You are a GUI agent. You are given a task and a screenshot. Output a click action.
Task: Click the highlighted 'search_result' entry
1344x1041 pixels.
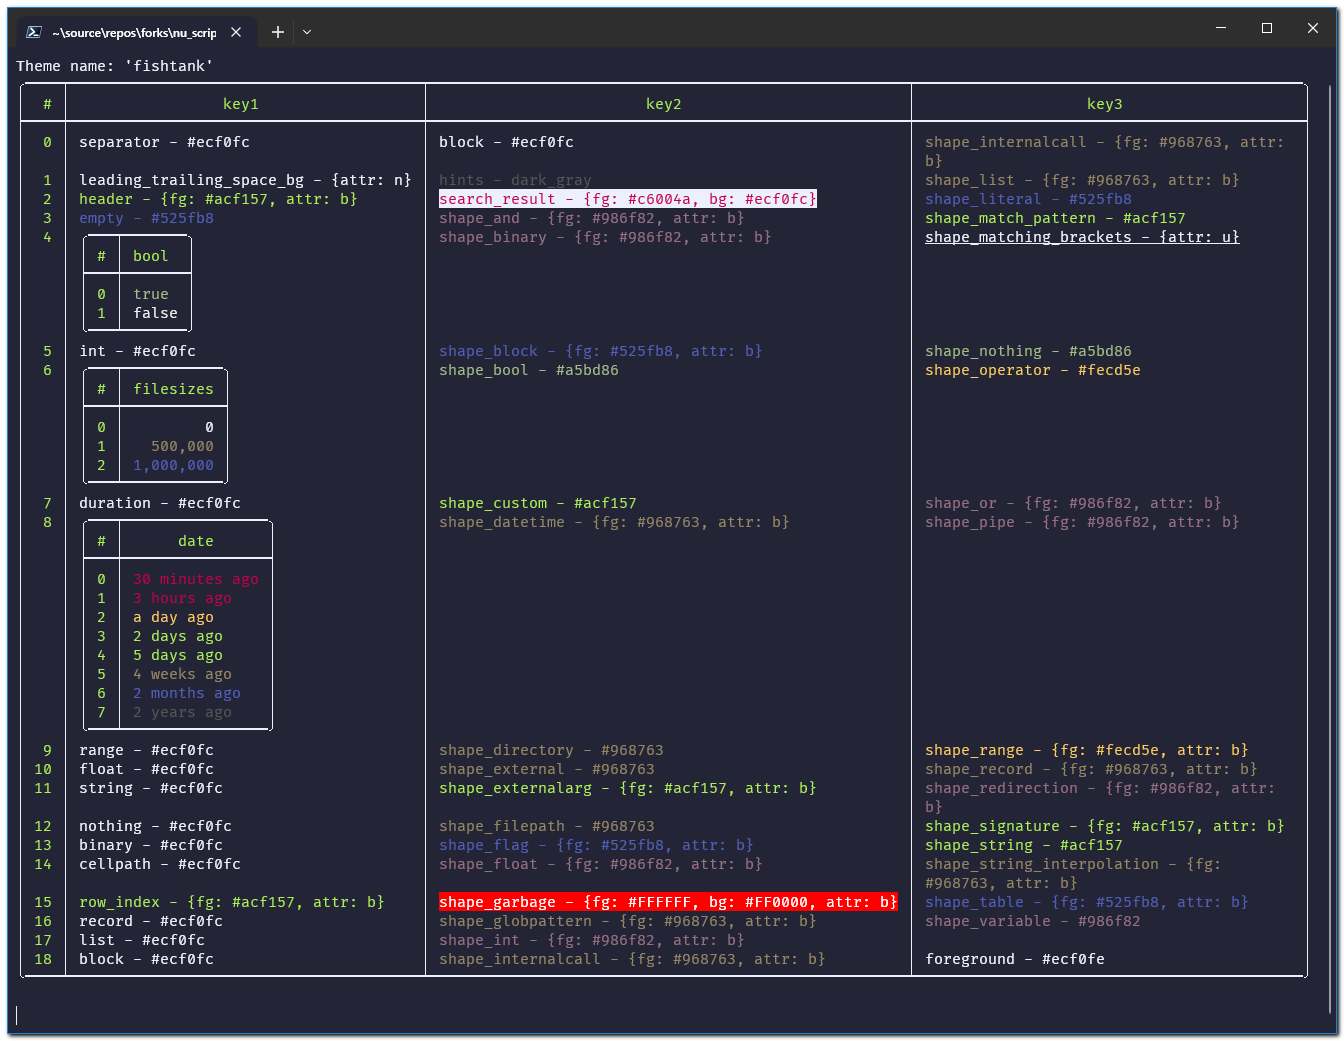(x=628, y=199)
